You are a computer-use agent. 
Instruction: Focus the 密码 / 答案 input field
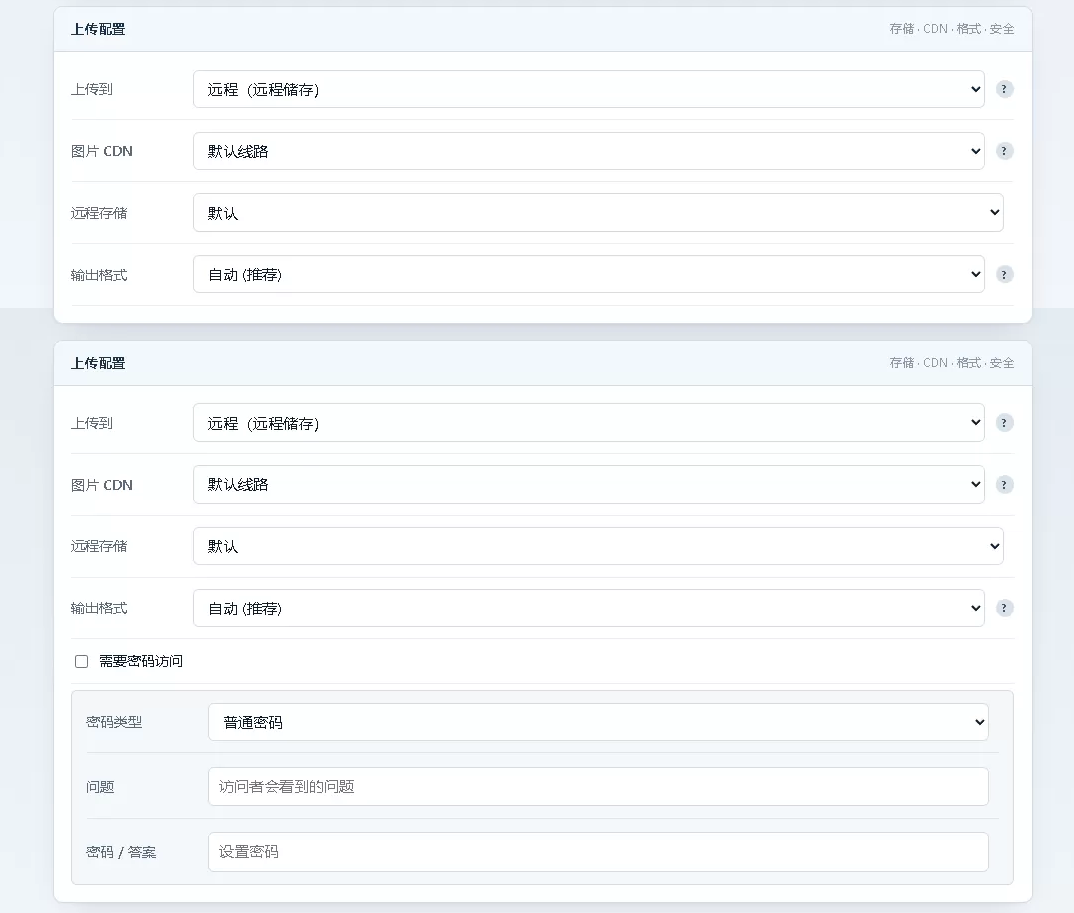(598, 852)
